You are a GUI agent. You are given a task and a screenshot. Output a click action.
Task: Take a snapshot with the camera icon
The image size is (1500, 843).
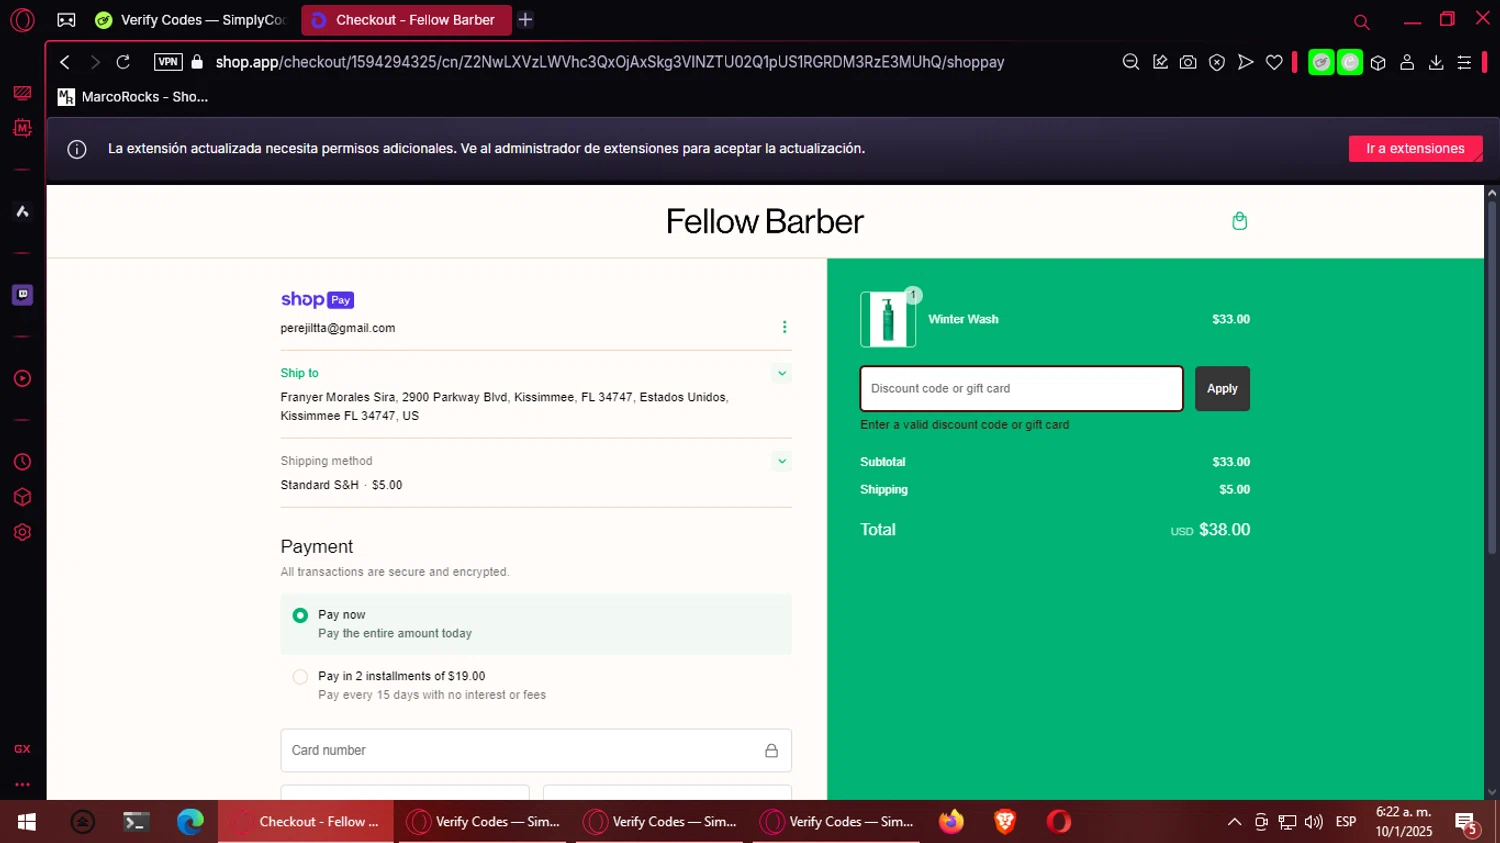pos(1188,62)
